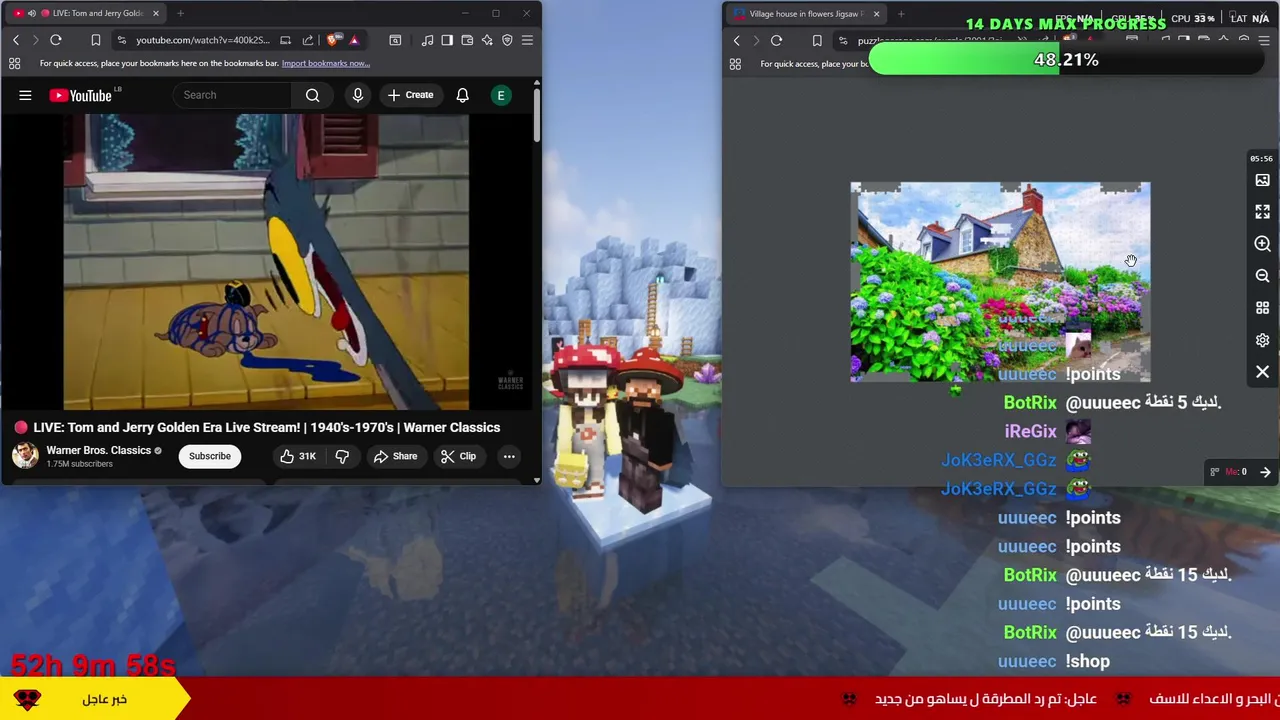
Task: Reload the YouTube page
Action: tap(56, 40)
